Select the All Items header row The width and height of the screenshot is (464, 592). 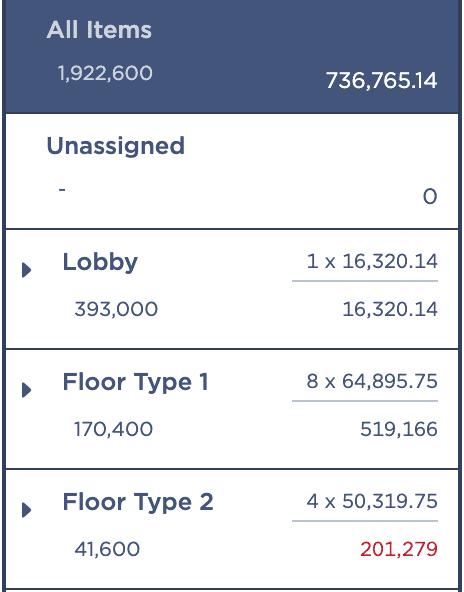coord(232,57)
